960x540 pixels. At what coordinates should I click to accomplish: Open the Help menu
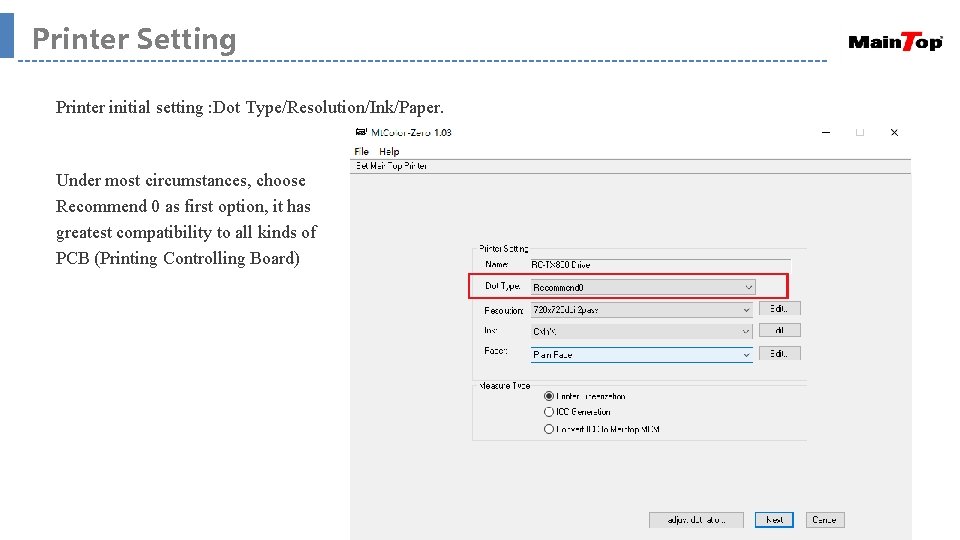point(389,151)
